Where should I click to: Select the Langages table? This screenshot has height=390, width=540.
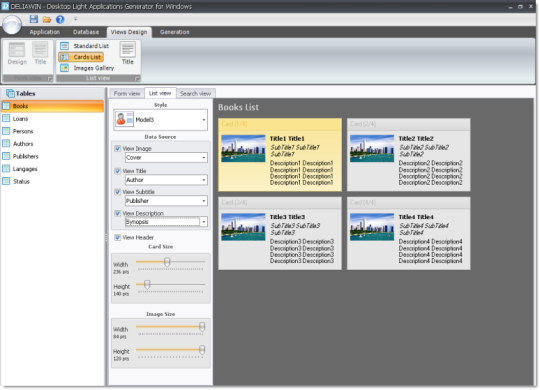pos(53,169)
